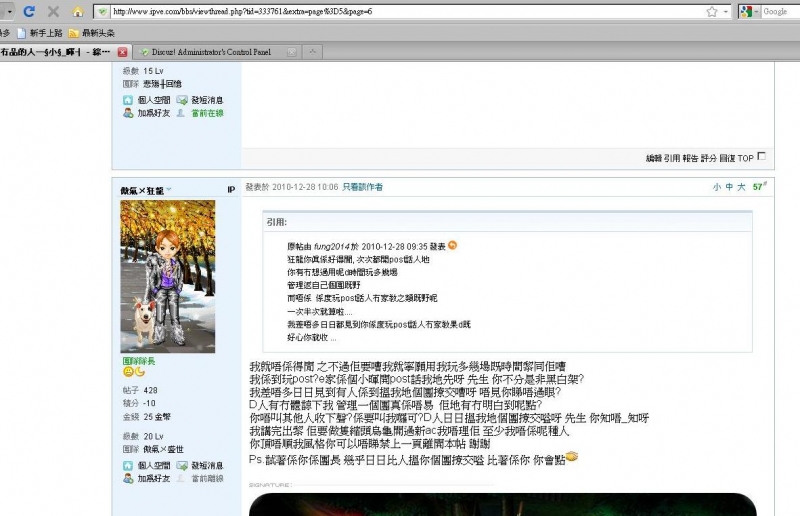The image size is (800, 516).
Task: Click the orange quoted-post jump icon
Action: [452, 245]
